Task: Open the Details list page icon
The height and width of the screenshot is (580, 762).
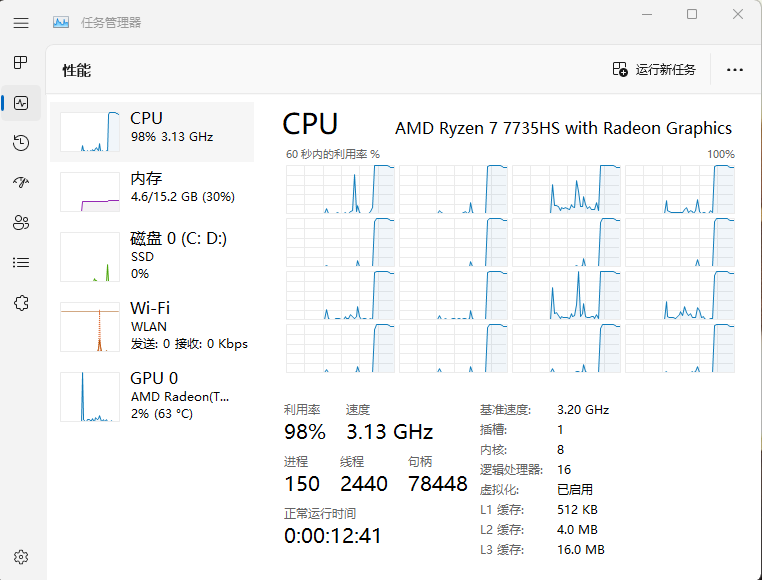Action: click(x=21, y=263)
